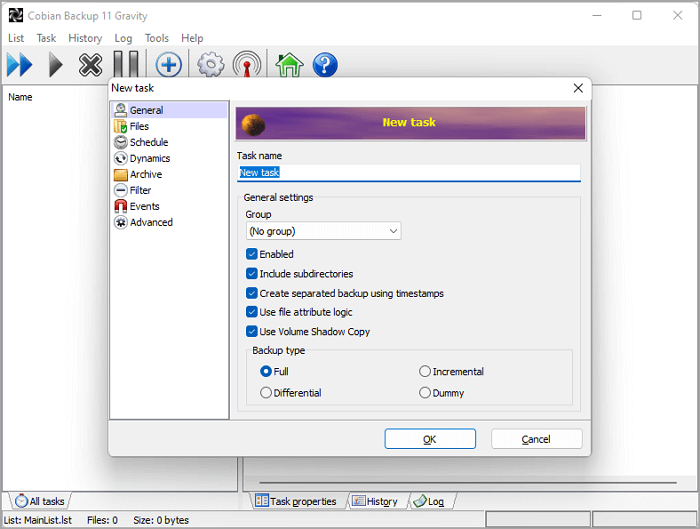Select the Full backup type
The image size is (700, 529).
tap(266, 371)
